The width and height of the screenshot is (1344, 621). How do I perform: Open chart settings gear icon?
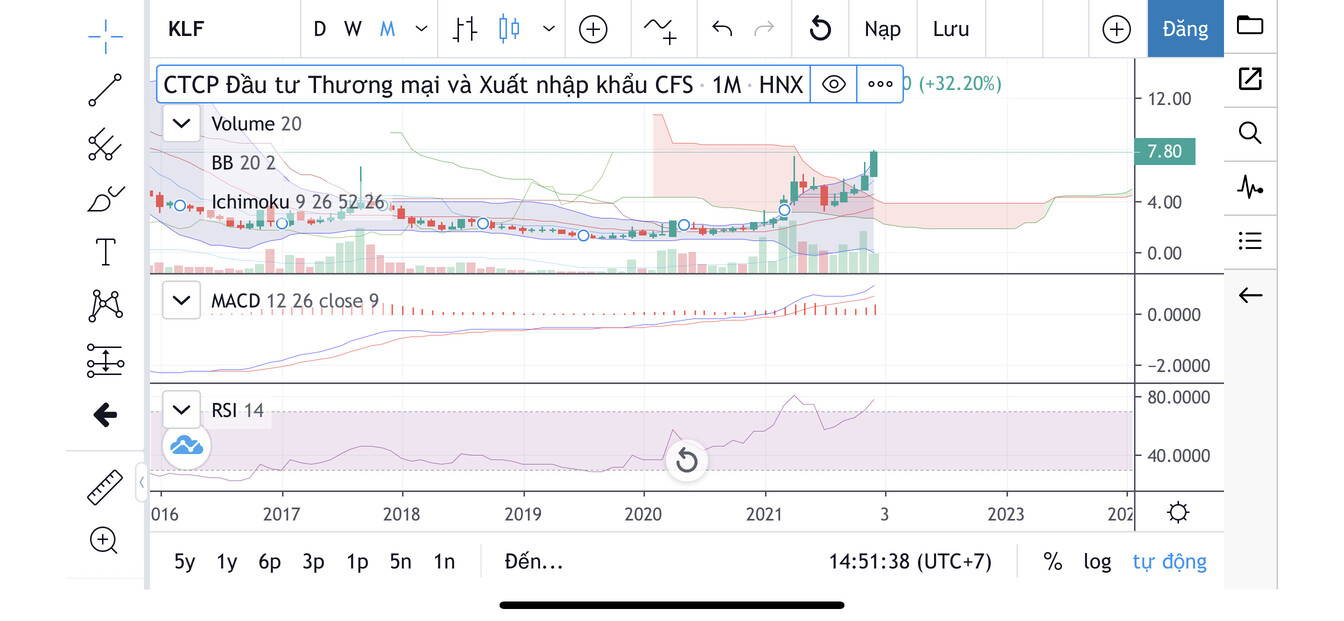click(1178, 513)
